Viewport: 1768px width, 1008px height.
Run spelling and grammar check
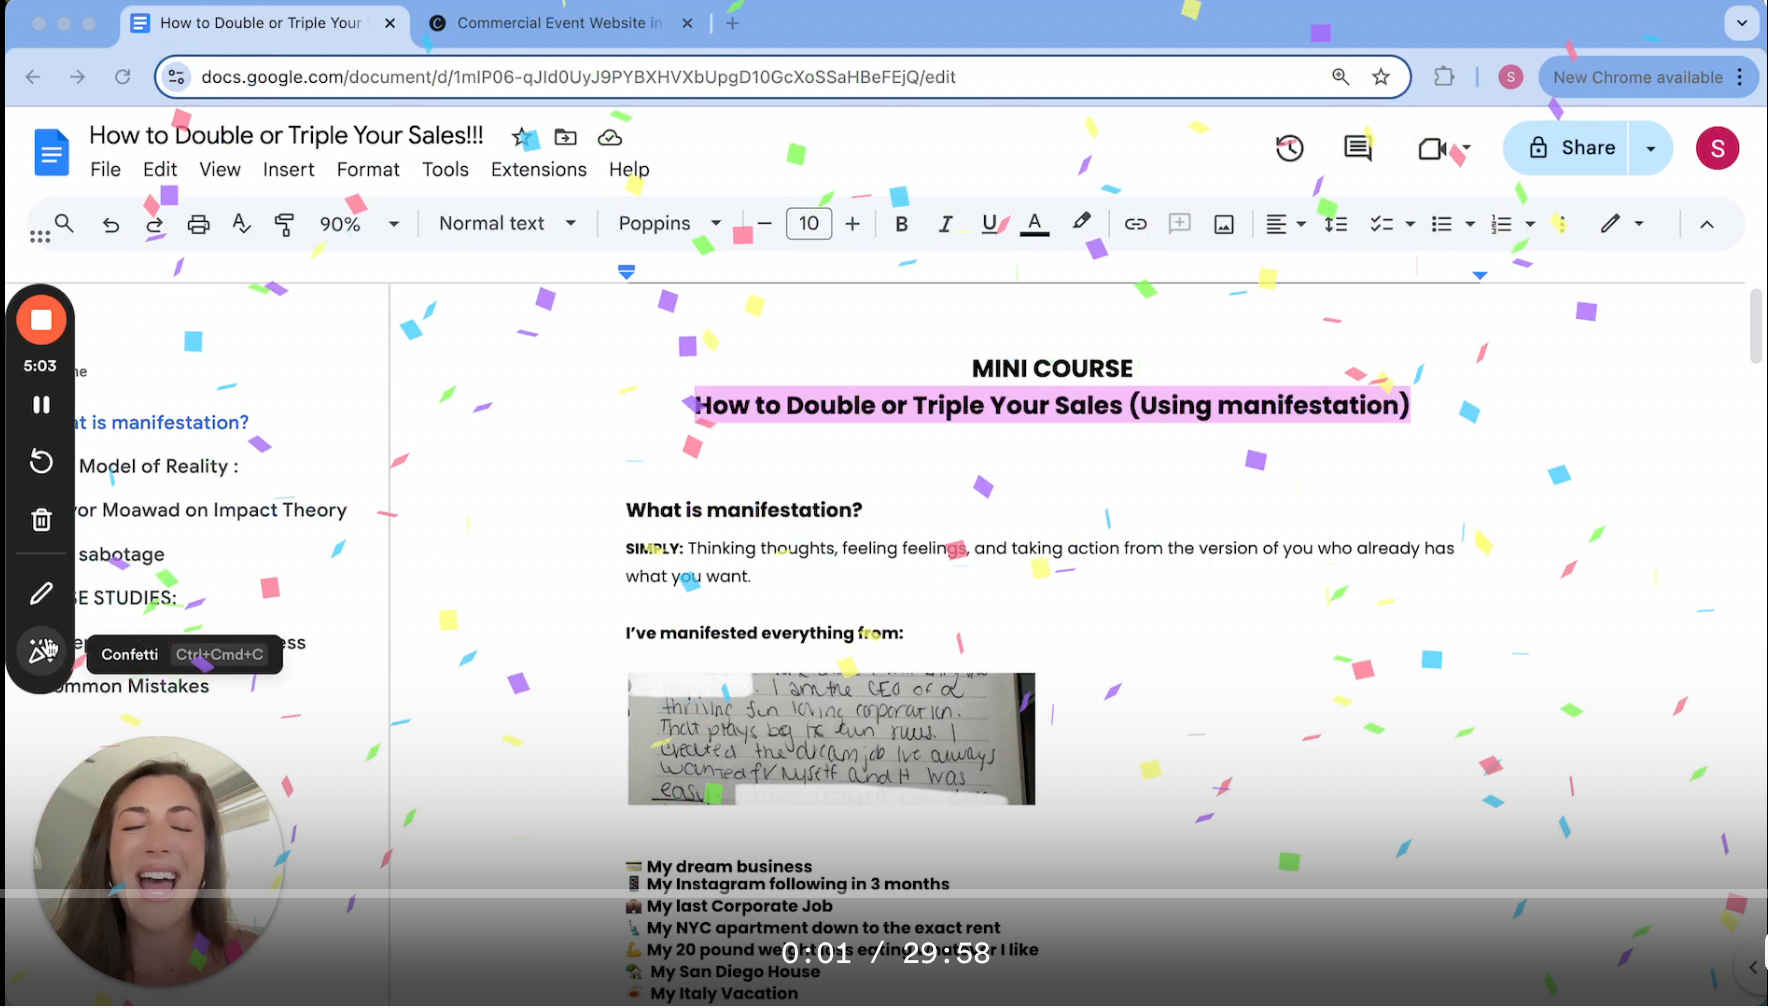[x=241, y=224]
